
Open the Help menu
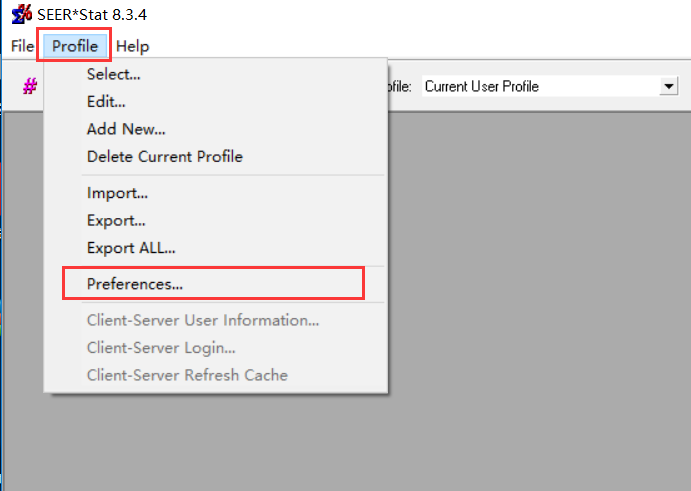point(132,46)
